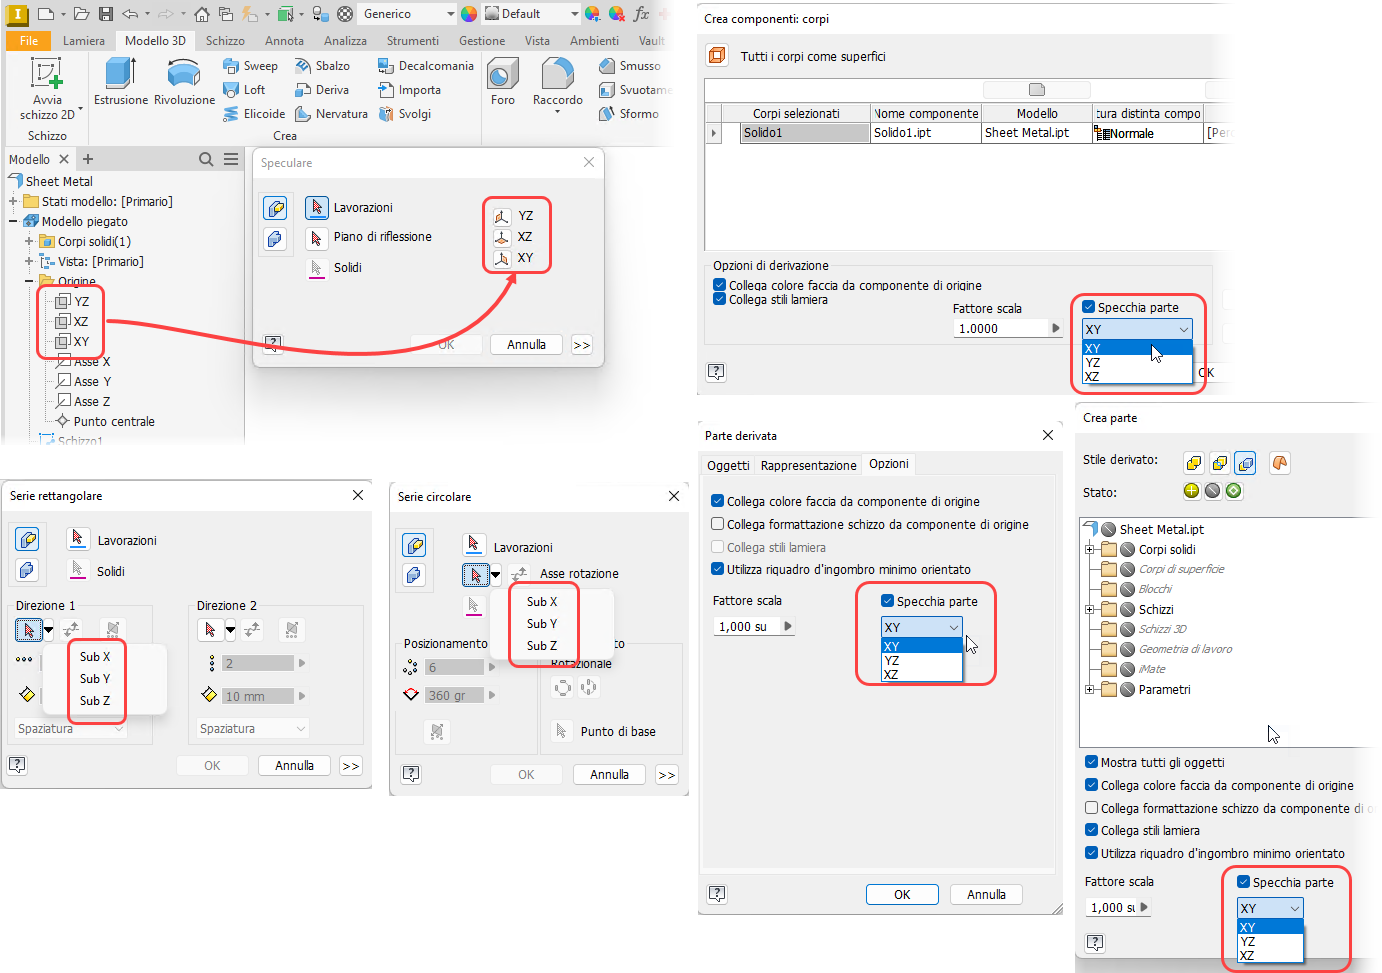Expand Stati modello: [Primario] node
This screenshot has width=1382, height=973.
tap(13, 201)
